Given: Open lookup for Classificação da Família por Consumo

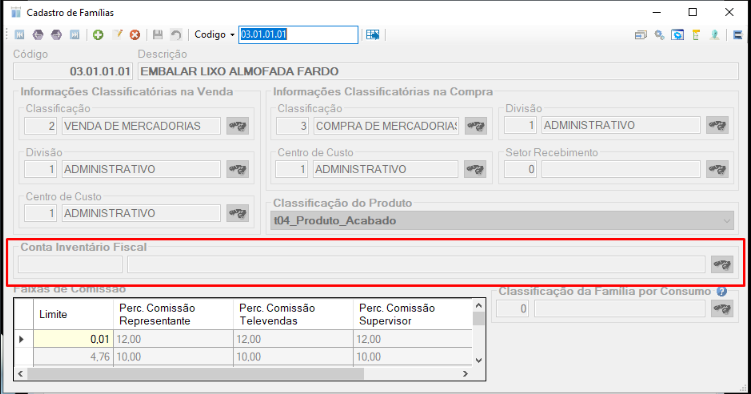Looking at the screenshot, I should pos(722,309).
